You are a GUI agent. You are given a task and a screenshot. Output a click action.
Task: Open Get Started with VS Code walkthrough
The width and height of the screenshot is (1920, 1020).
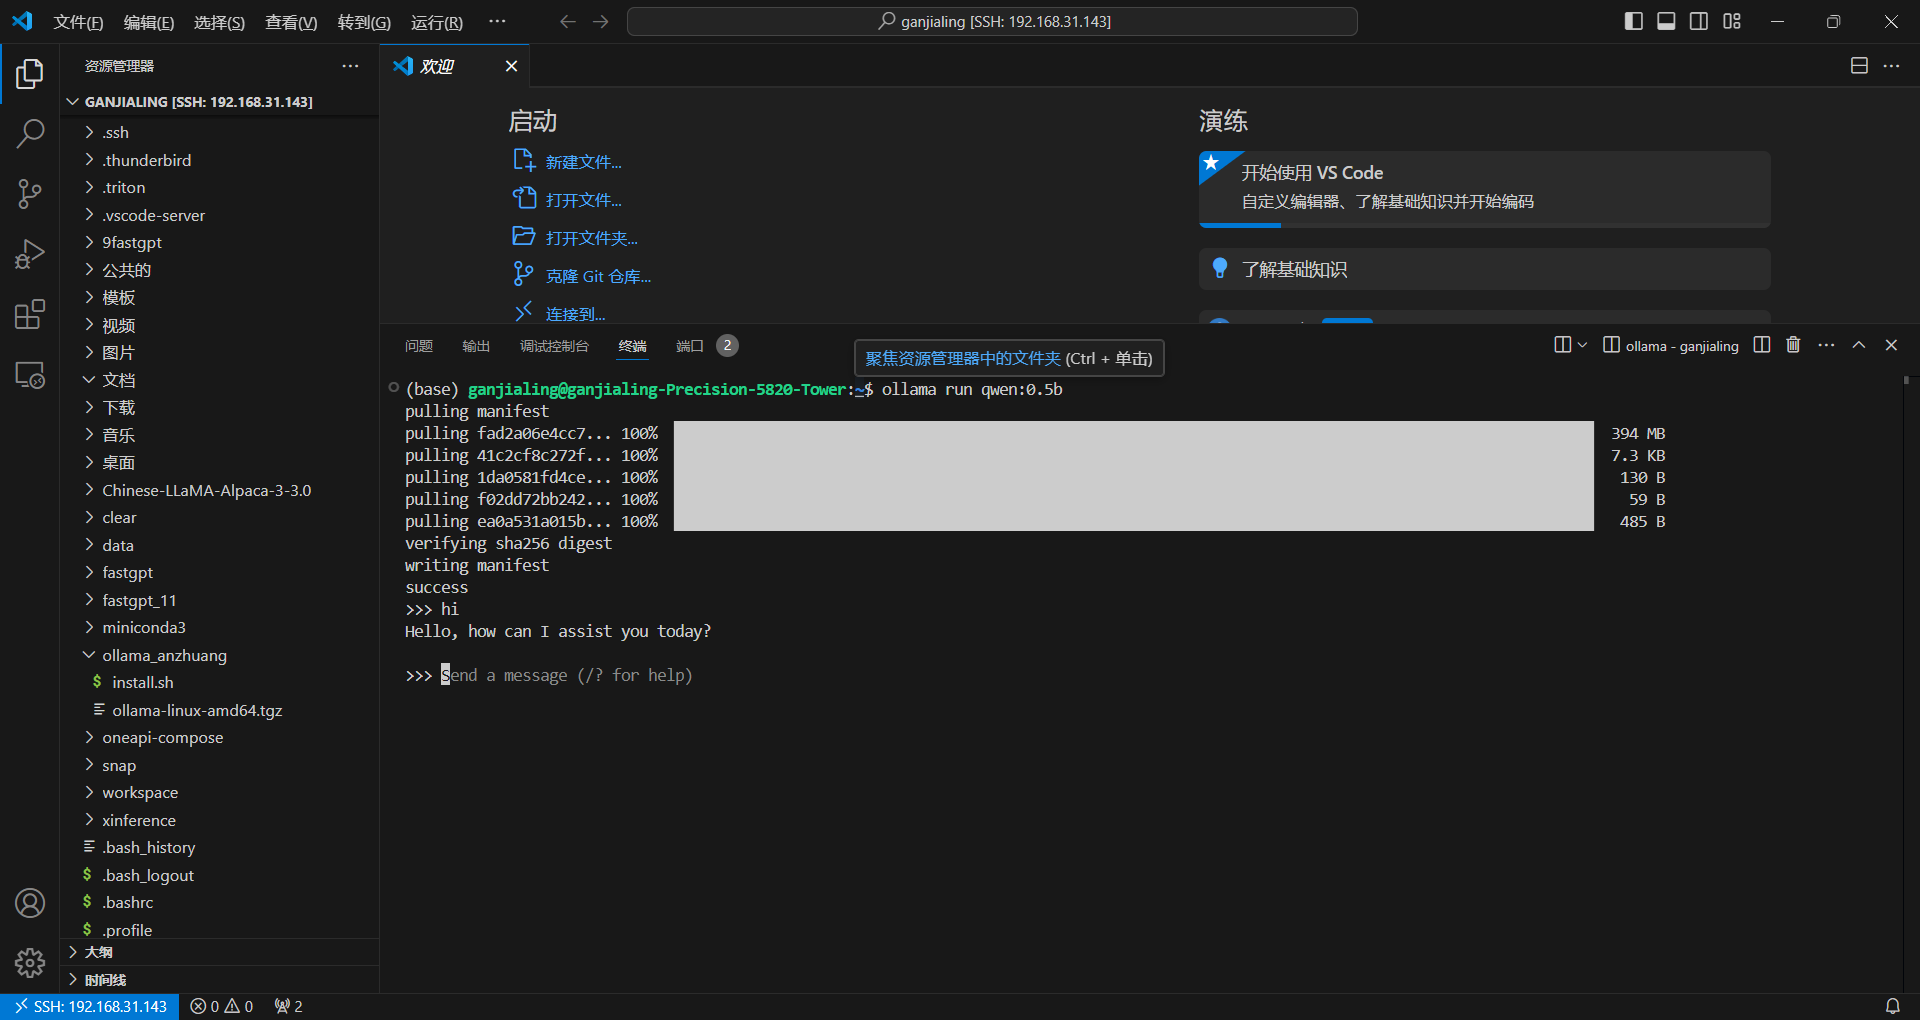(x=1484, y=189)
